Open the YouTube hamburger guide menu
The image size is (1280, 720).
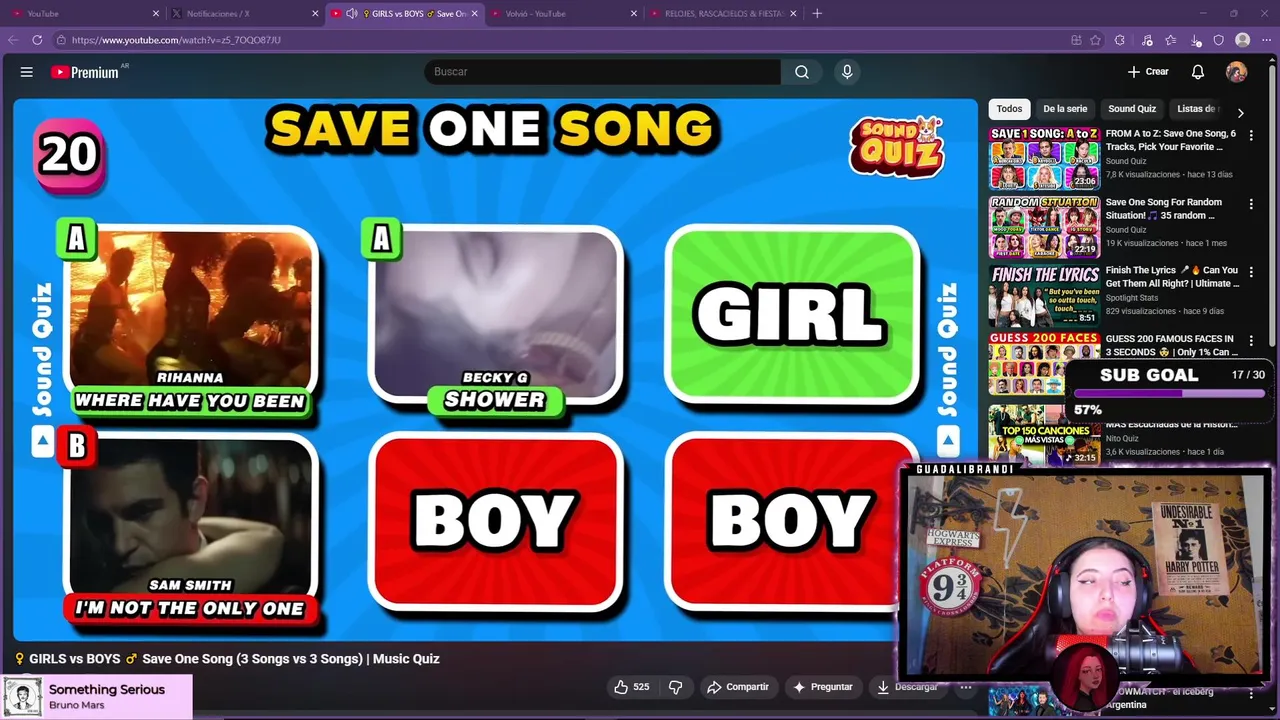click(27, 72)
